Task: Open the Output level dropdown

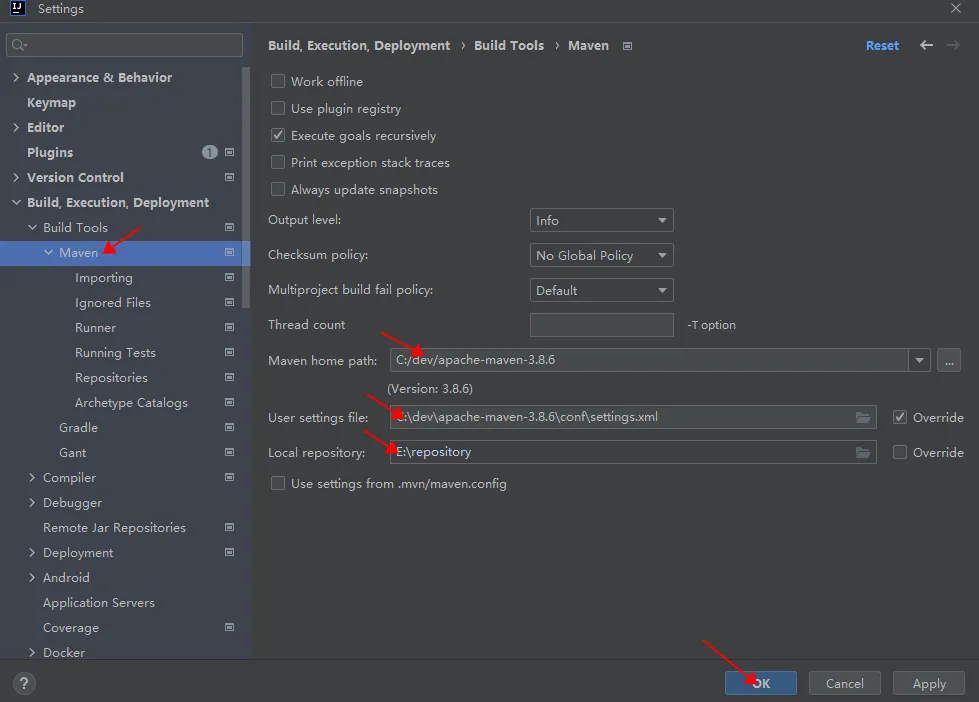Action: [601, 220]
